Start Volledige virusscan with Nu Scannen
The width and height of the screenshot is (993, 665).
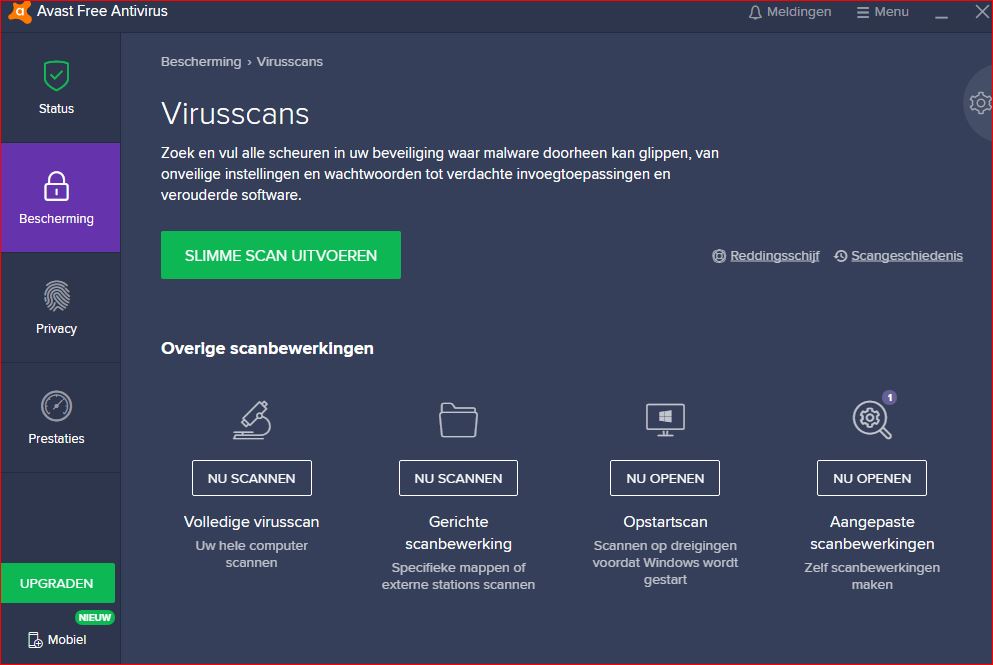[251, 478]
